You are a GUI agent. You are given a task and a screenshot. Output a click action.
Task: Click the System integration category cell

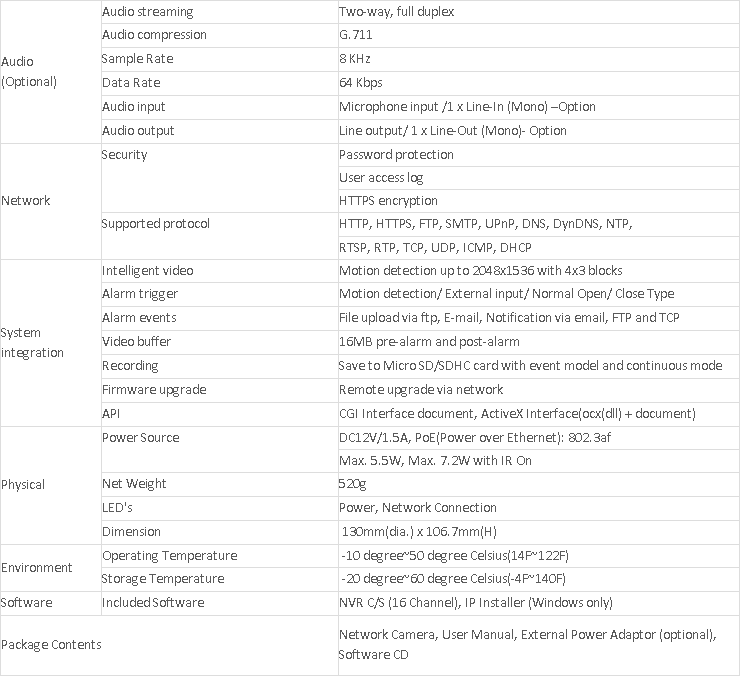(32, 342)
